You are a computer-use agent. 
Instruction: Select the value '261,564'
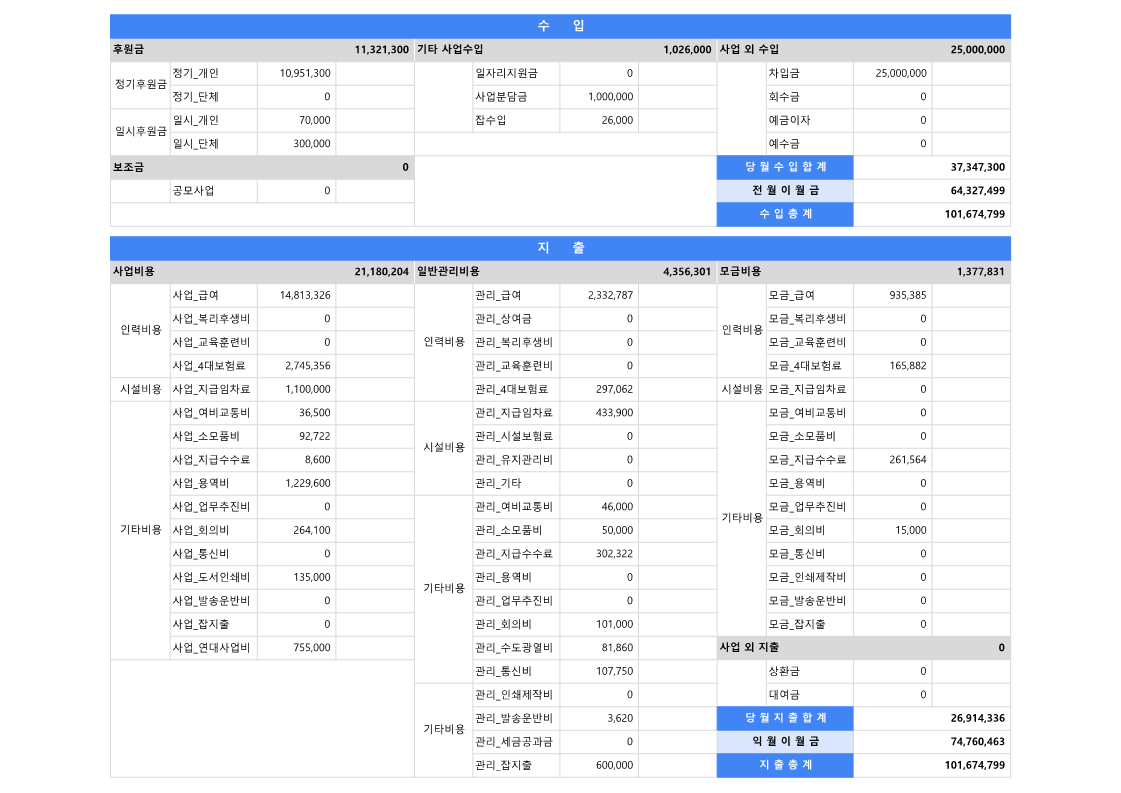pos(908,460)
